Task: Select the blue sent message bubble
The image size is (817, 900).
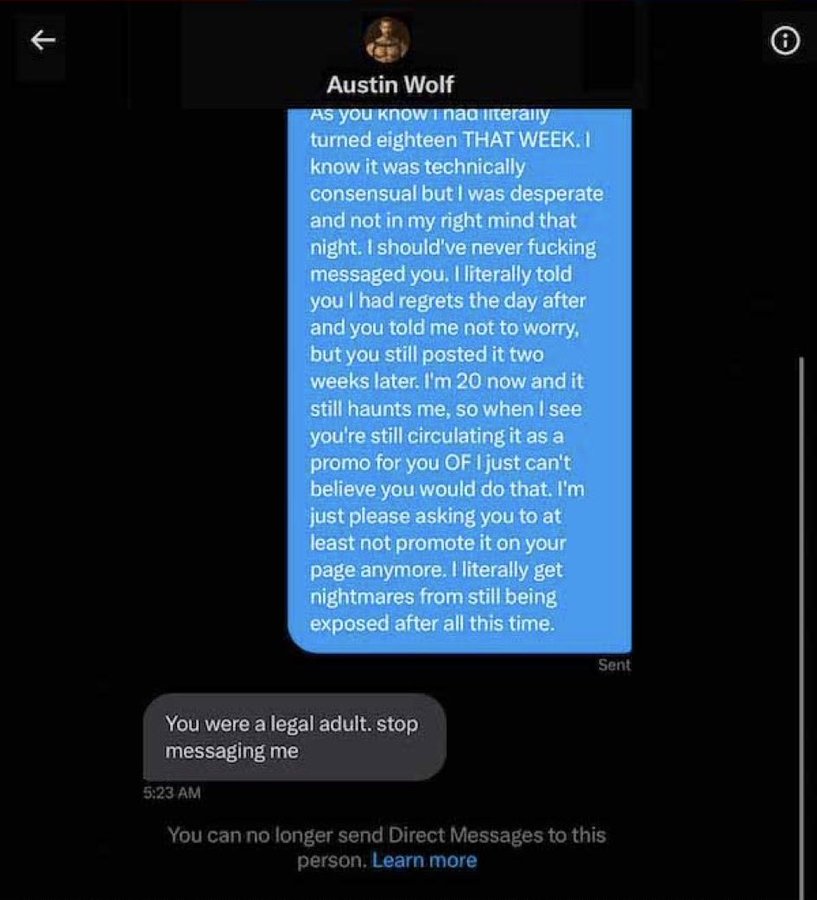Action: tap(459, 381)
